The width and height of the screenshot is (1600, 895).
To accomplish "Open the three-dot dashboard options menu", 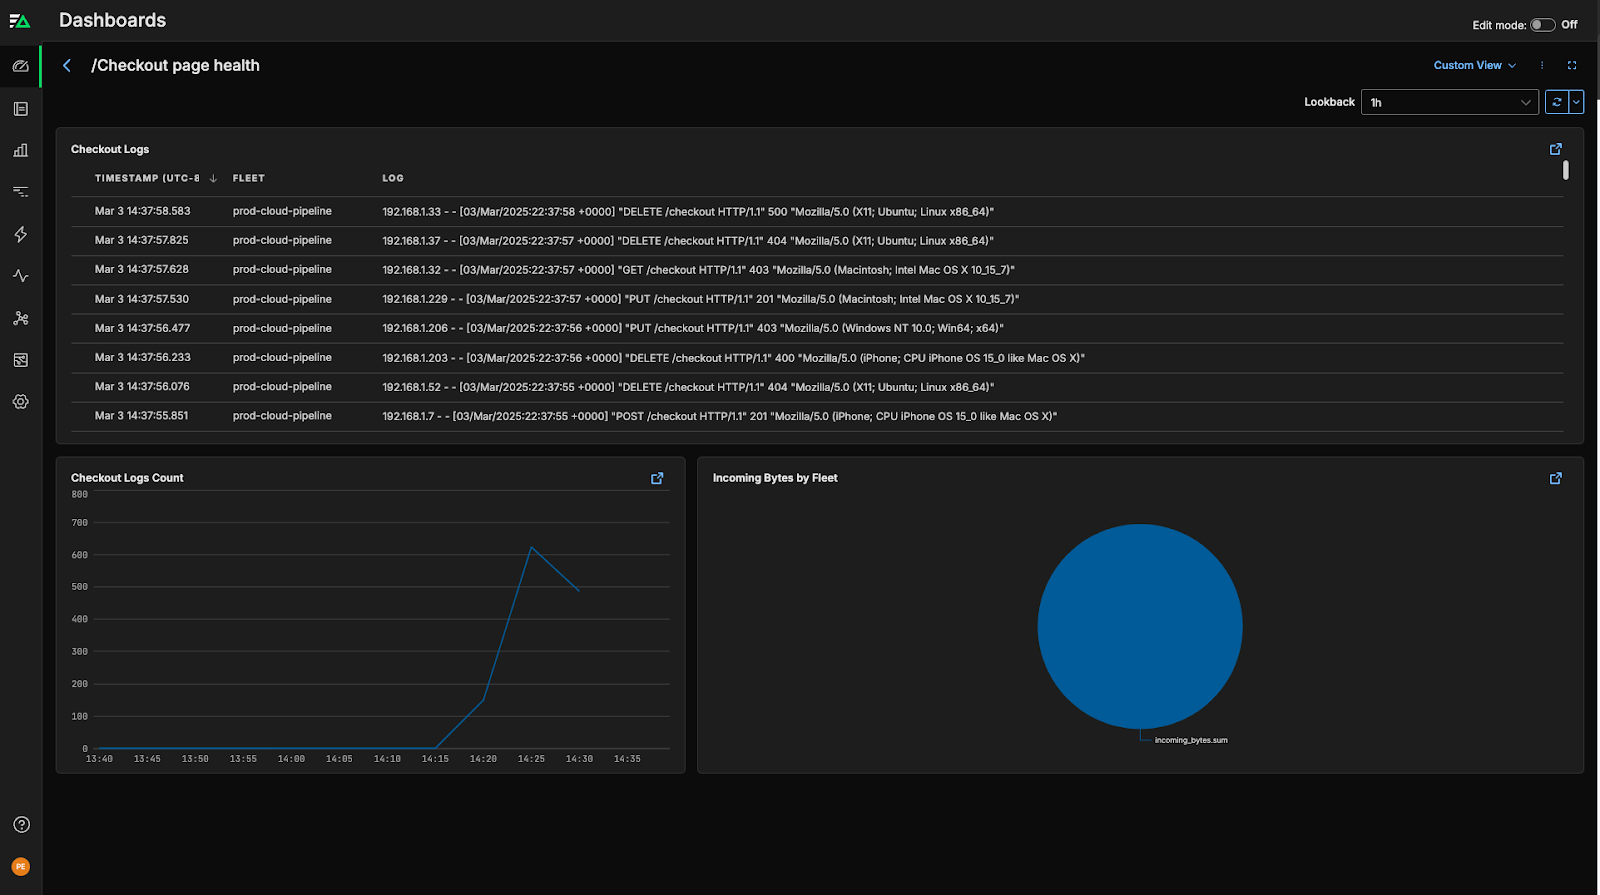I will [1542, 66].
